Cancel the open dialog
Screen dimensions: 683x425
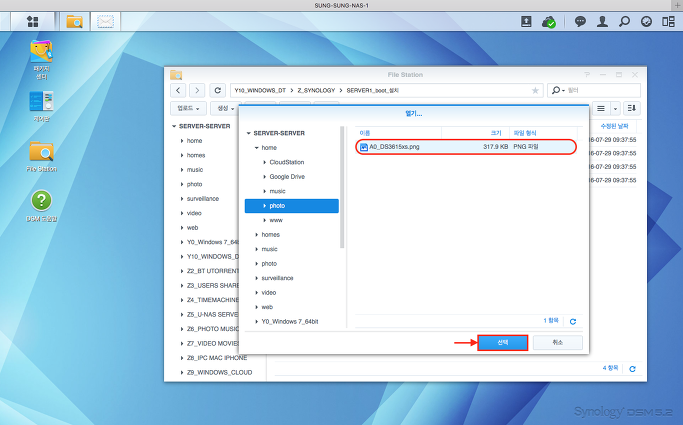[558, 343]
